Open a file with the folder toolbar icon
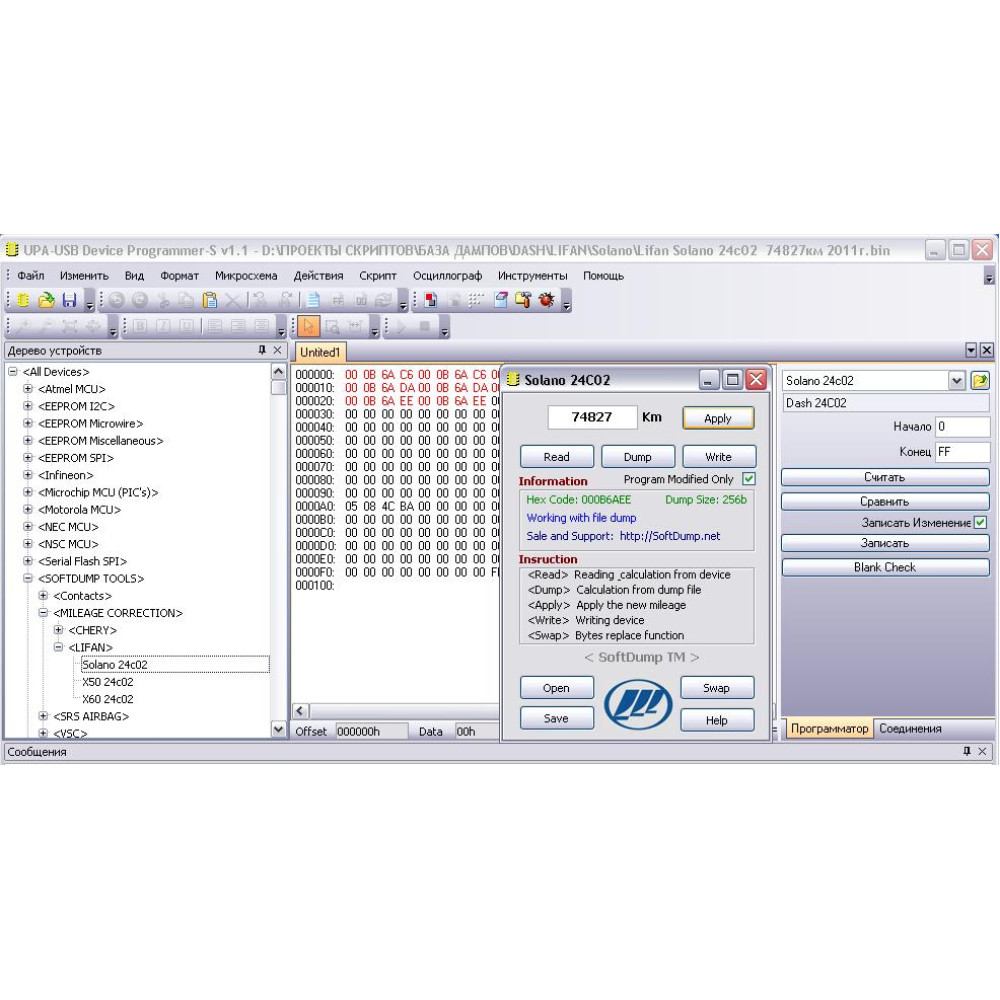 [x=46, y=300]
